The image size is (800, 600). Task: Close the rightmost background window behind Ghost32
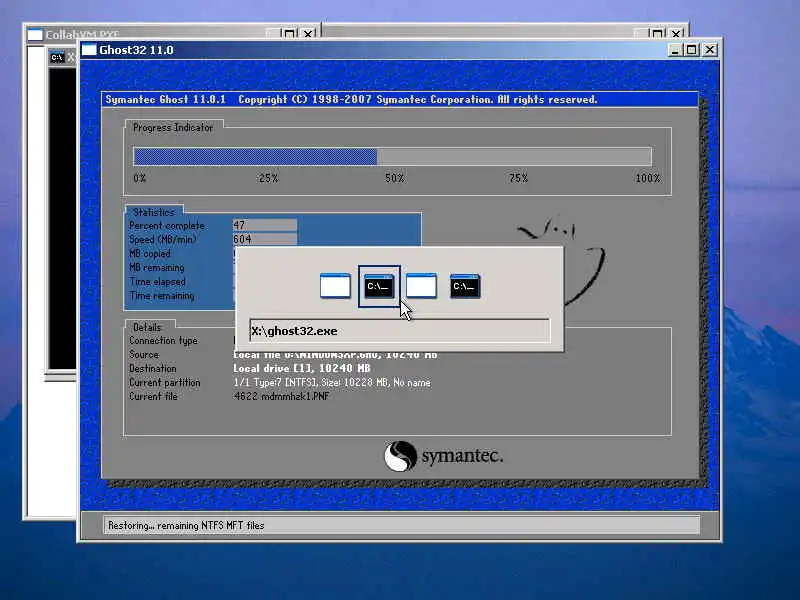coord(676,34)
